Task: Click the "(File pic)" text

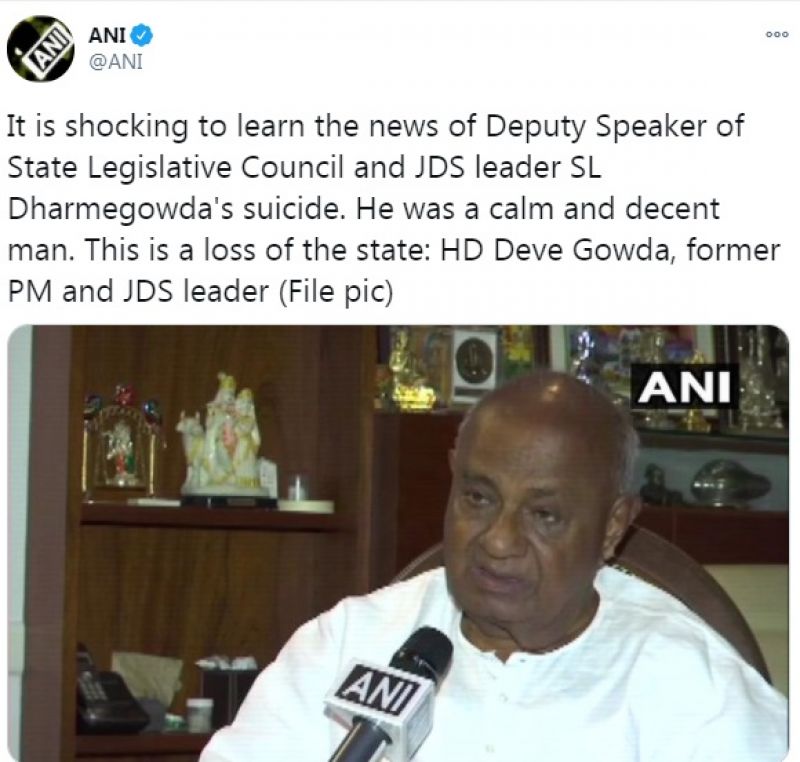Action: (336, 292)
